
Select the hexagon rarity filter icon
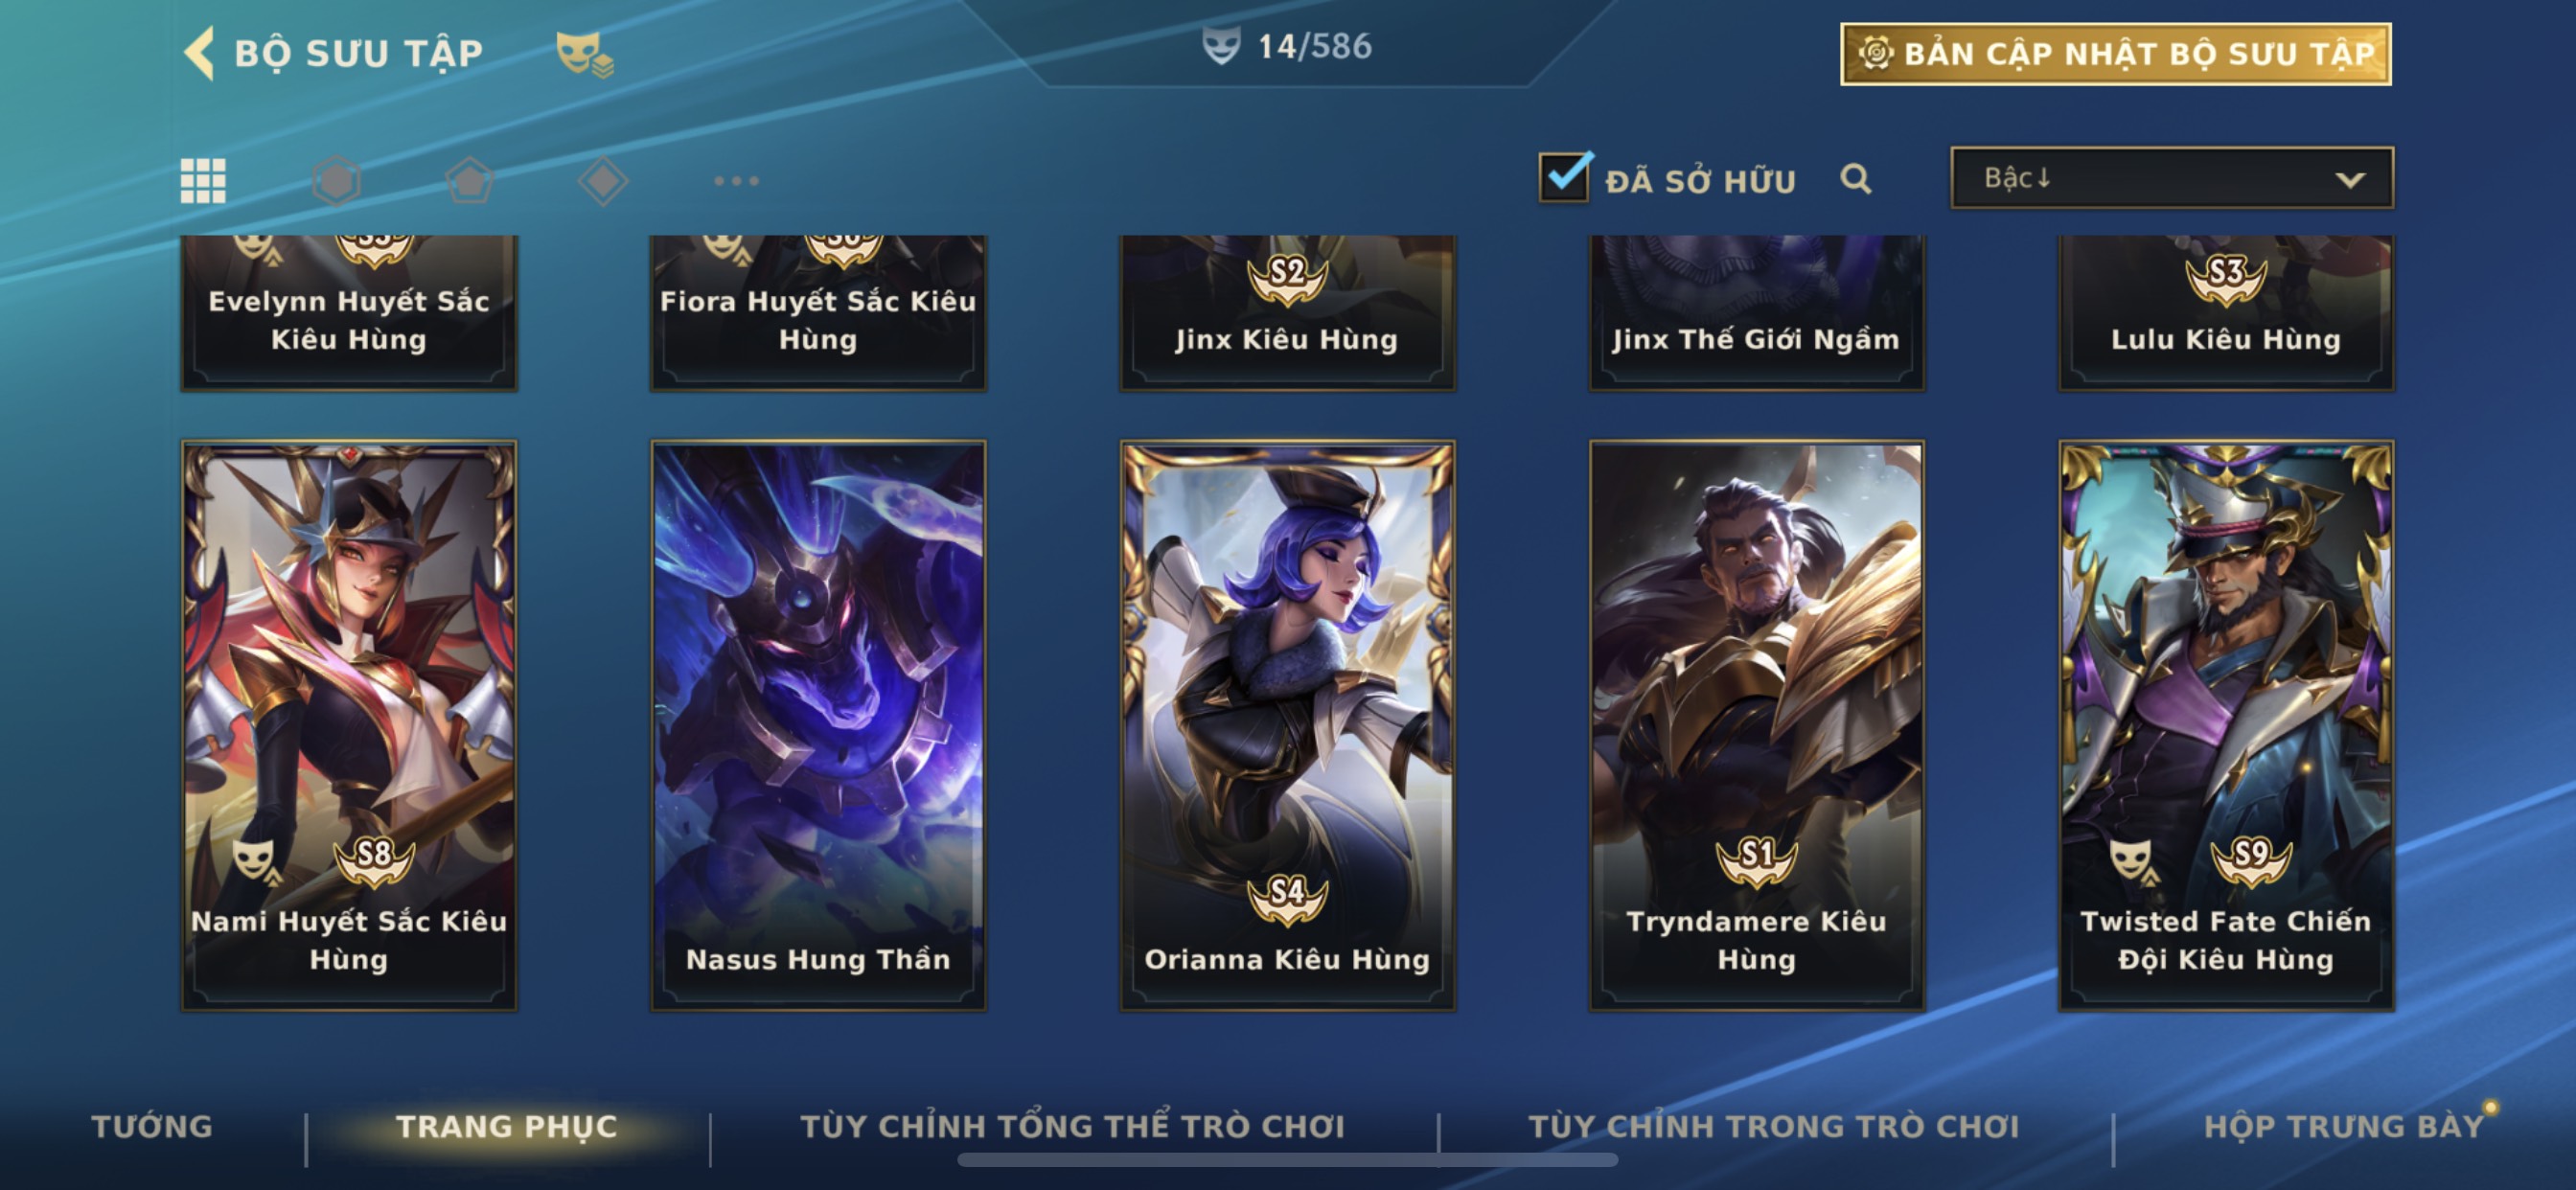336,181
